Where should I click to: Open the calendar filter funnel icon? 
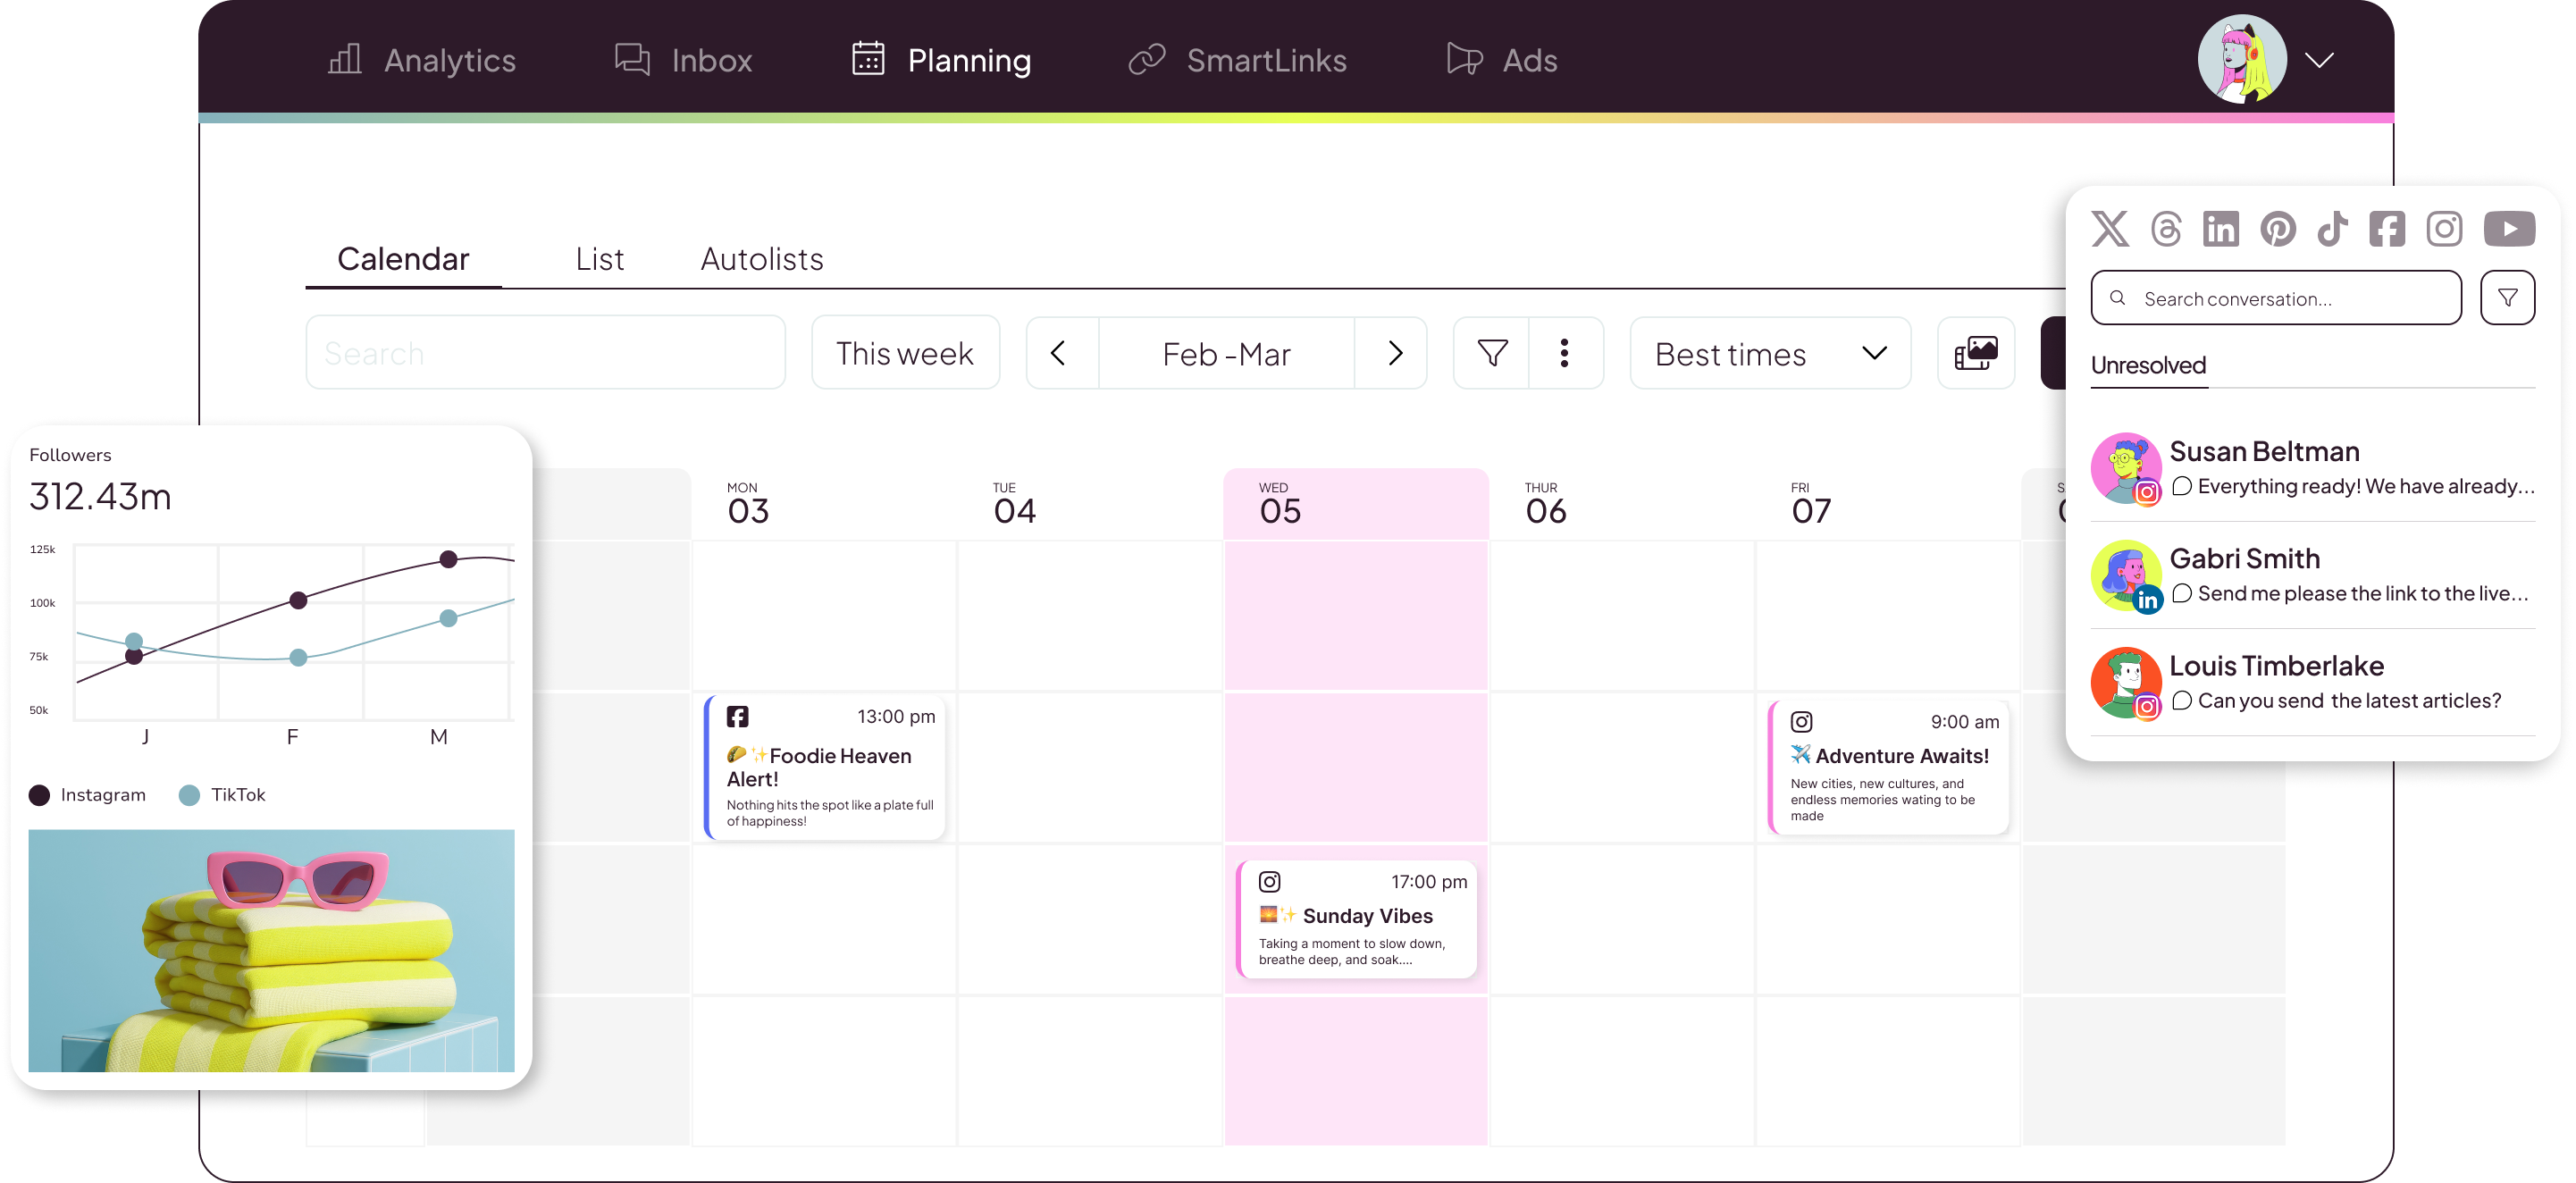coord(1491,352)
